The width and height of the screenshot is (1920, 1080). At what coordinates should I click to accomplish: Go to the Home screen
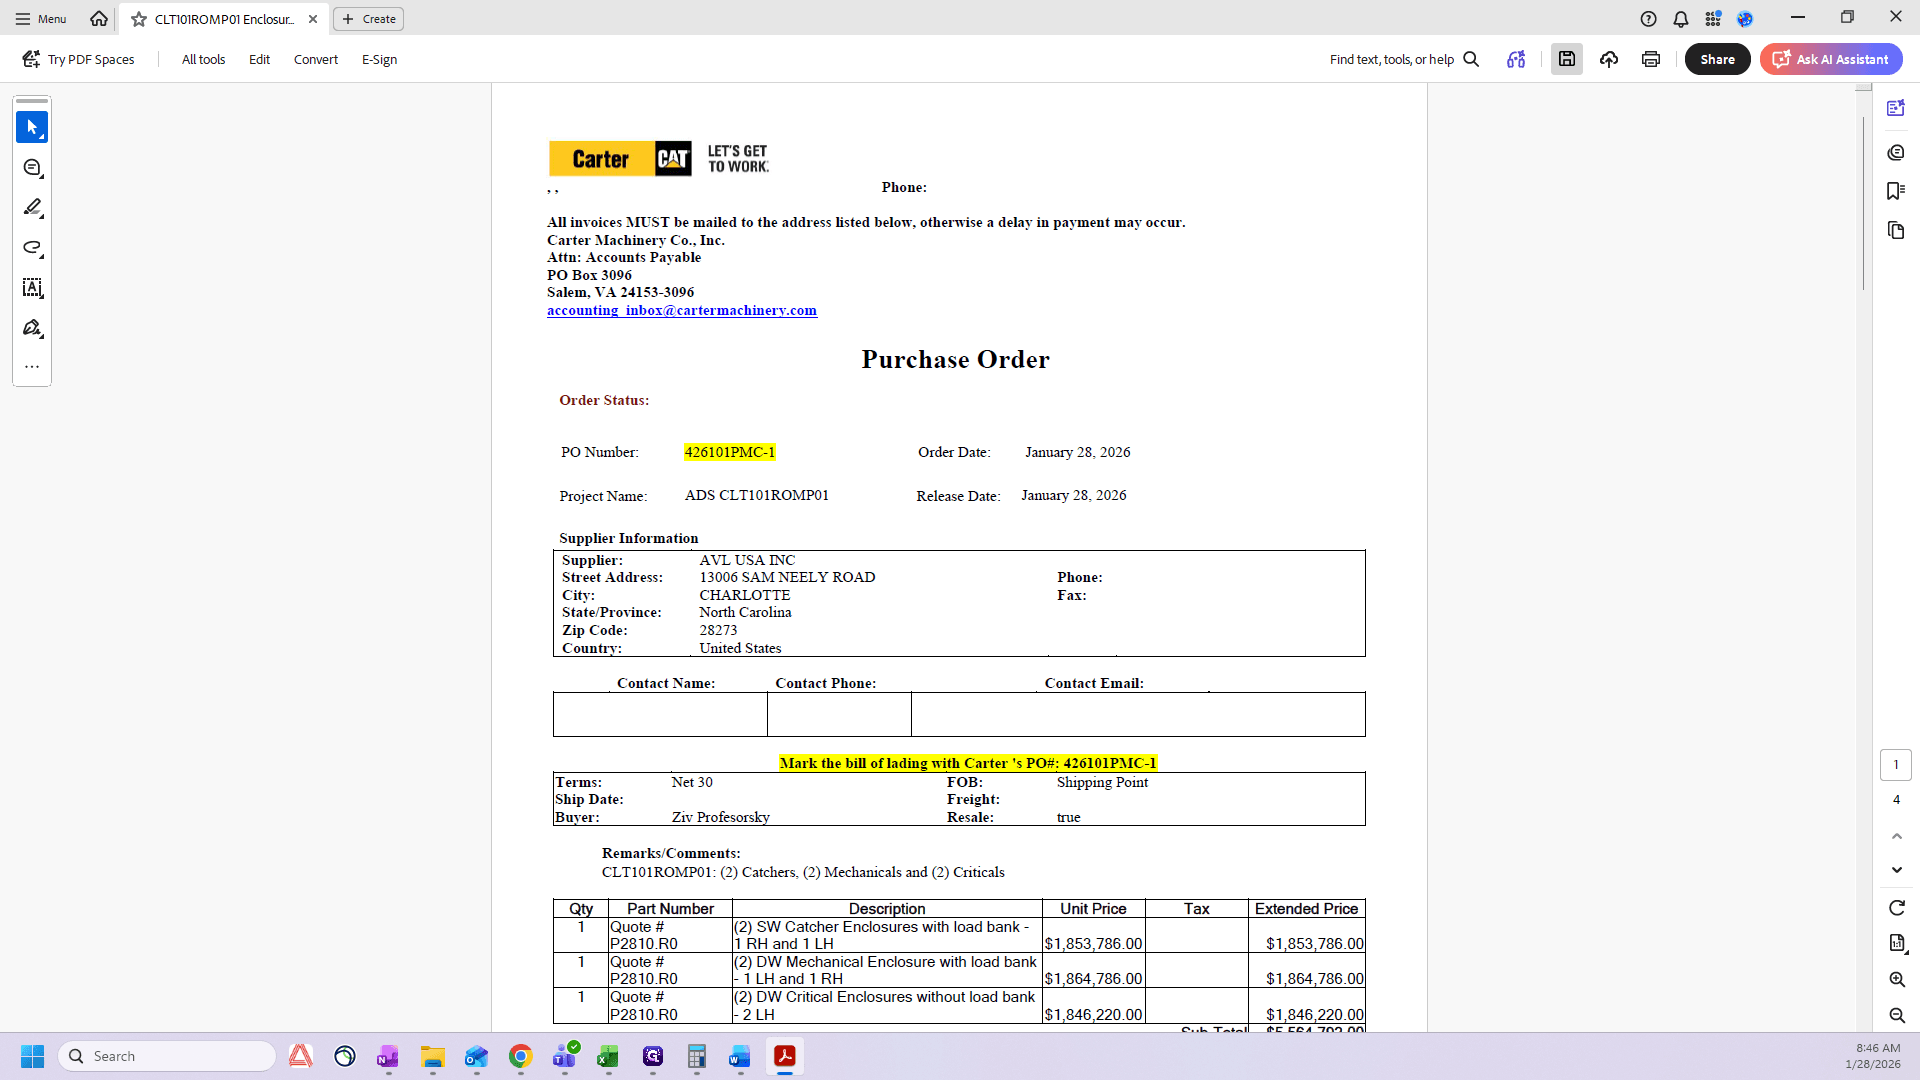(x=98, y=19)
